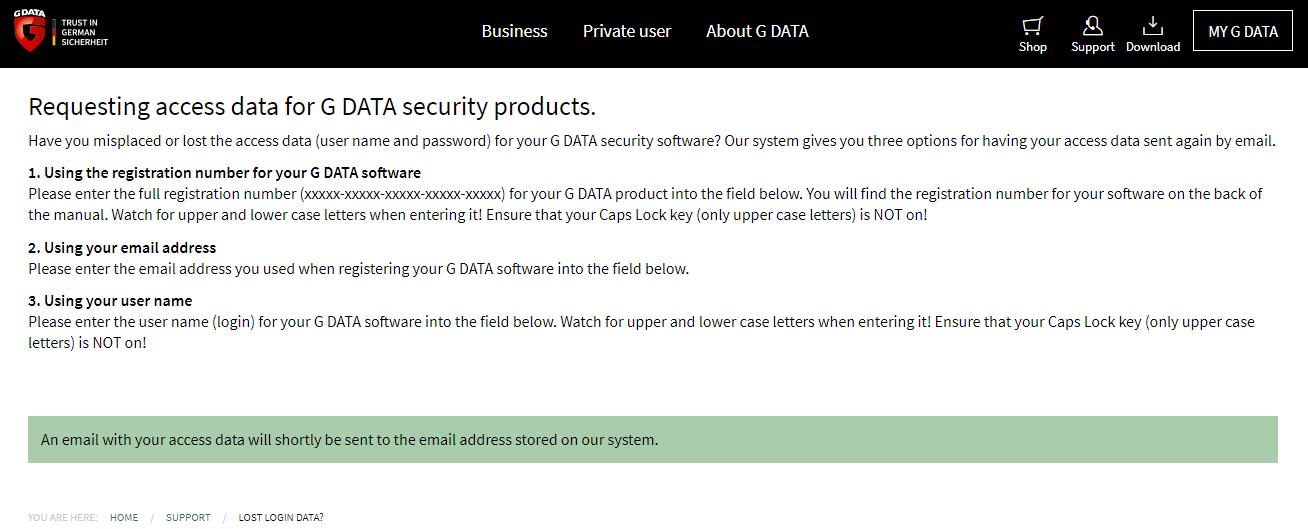Click the Trust in German Sicherheit tagline
1308x529 pixels.
tap(84, 32)
